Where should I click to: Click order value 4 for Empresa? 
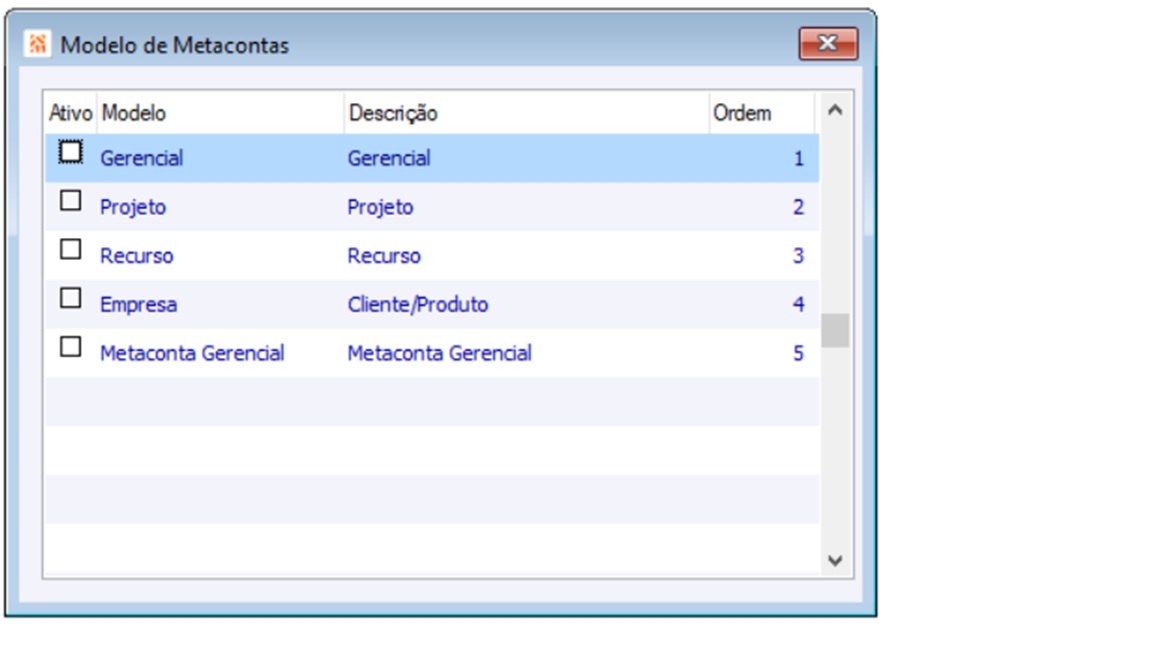(x=799, y=304)
